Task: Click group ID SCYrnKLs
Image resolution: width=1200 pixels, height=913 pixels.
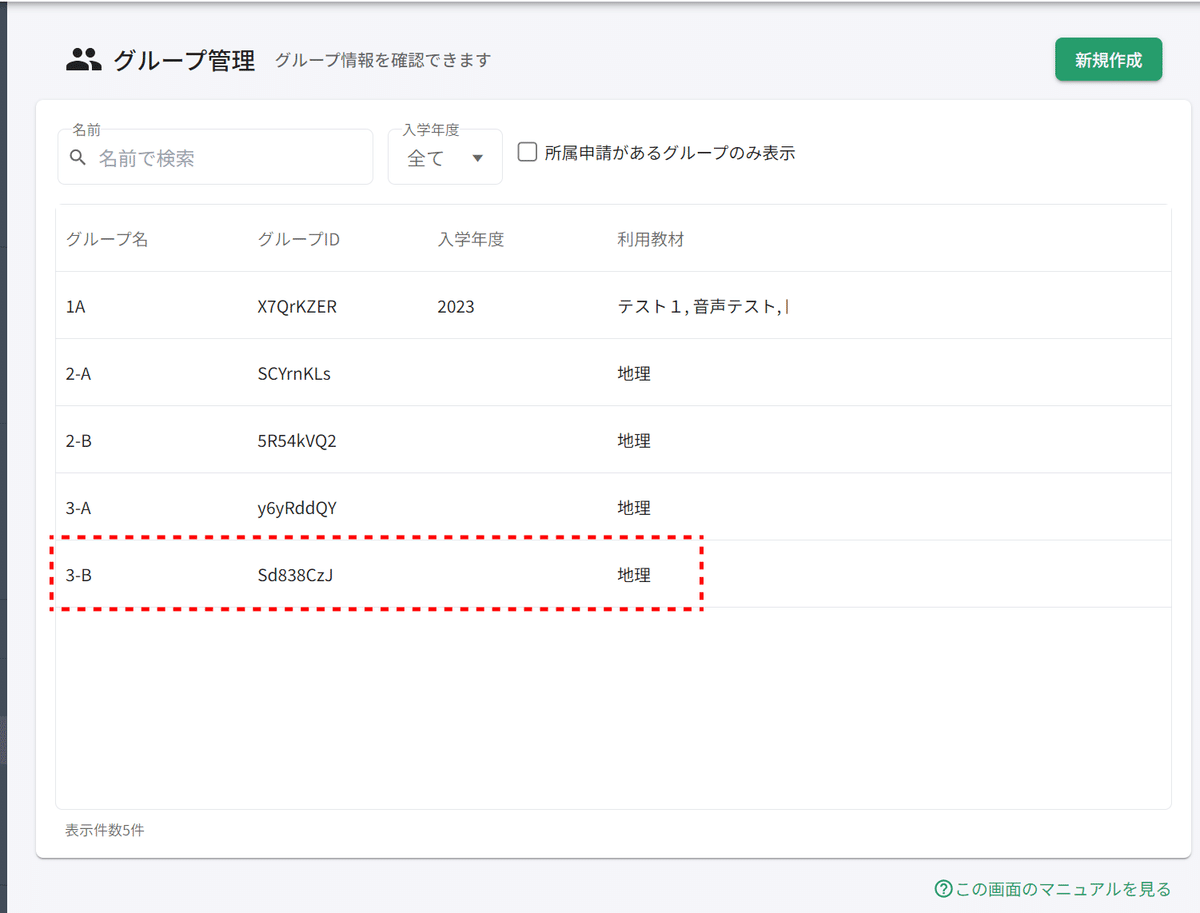Action: [x=294, y=374]
